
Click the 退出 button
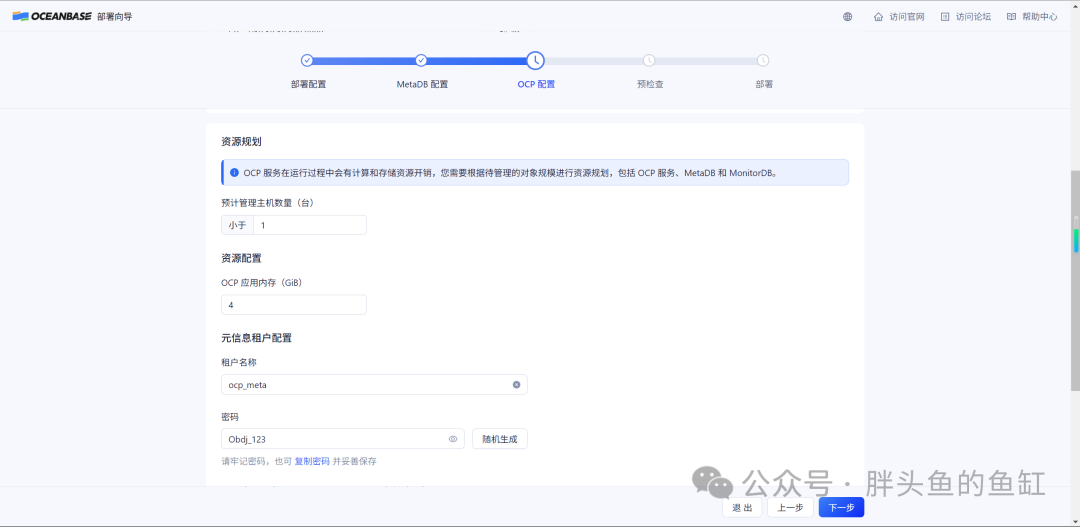click(x=742, y=508)
